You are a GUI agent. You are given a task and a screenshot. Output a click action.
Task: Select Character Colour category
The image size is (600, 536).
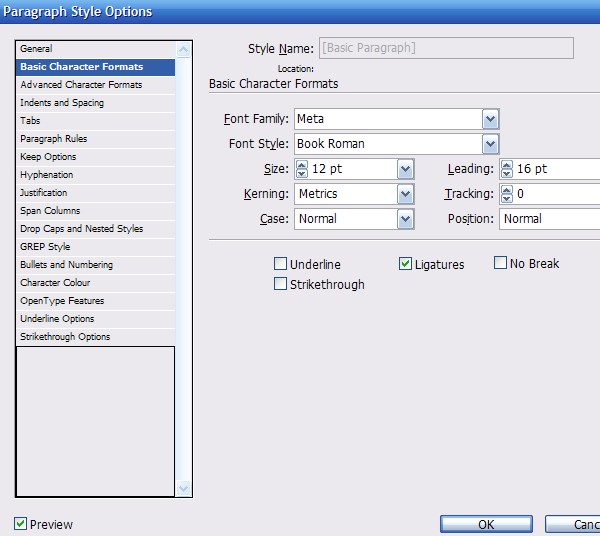tap(55, 283)
